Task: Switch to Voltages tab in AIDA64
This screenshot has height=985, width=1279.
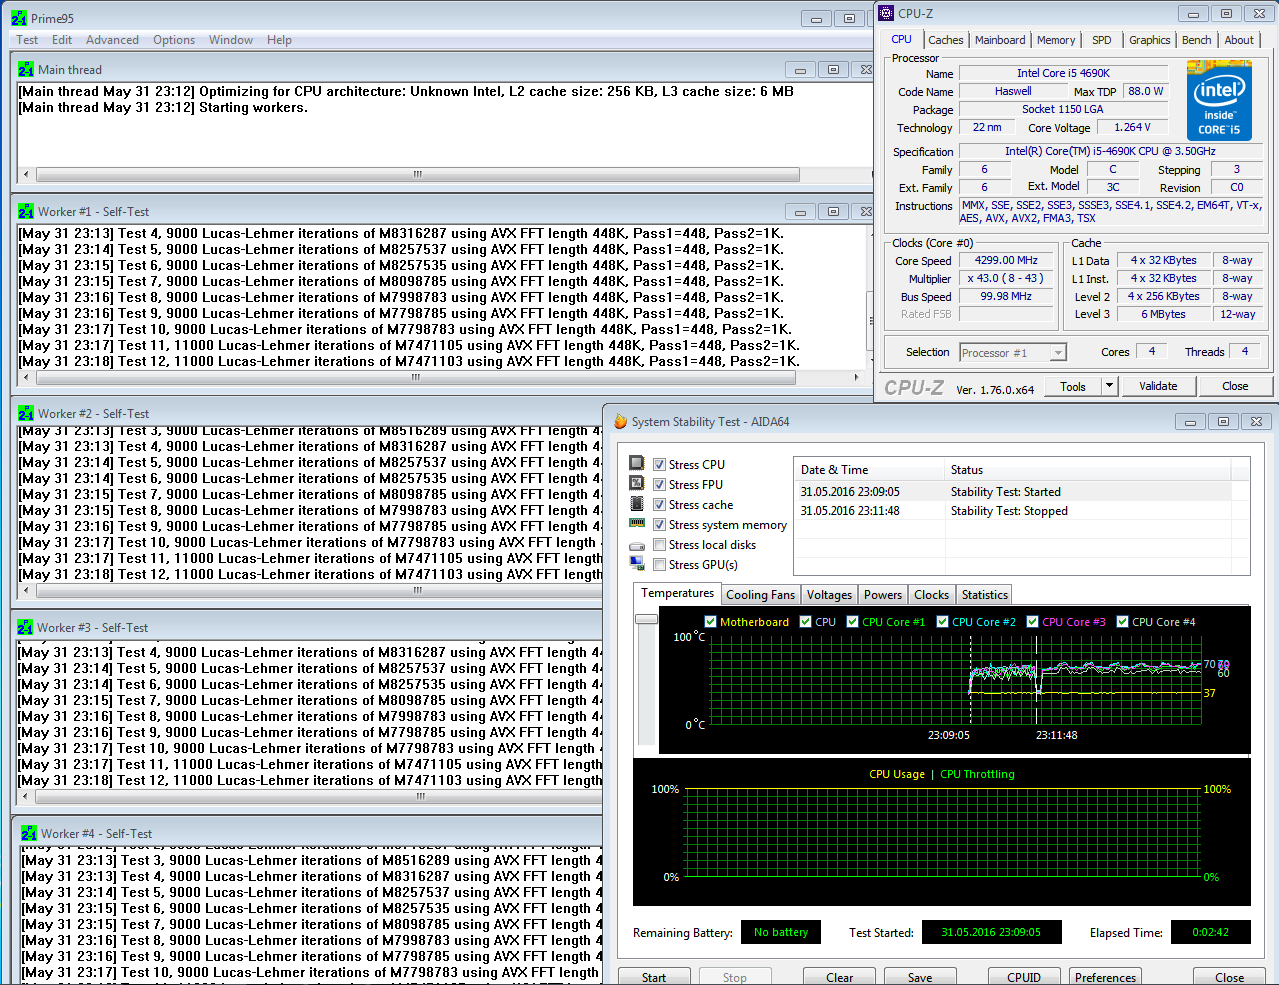Action: [829, 595]
